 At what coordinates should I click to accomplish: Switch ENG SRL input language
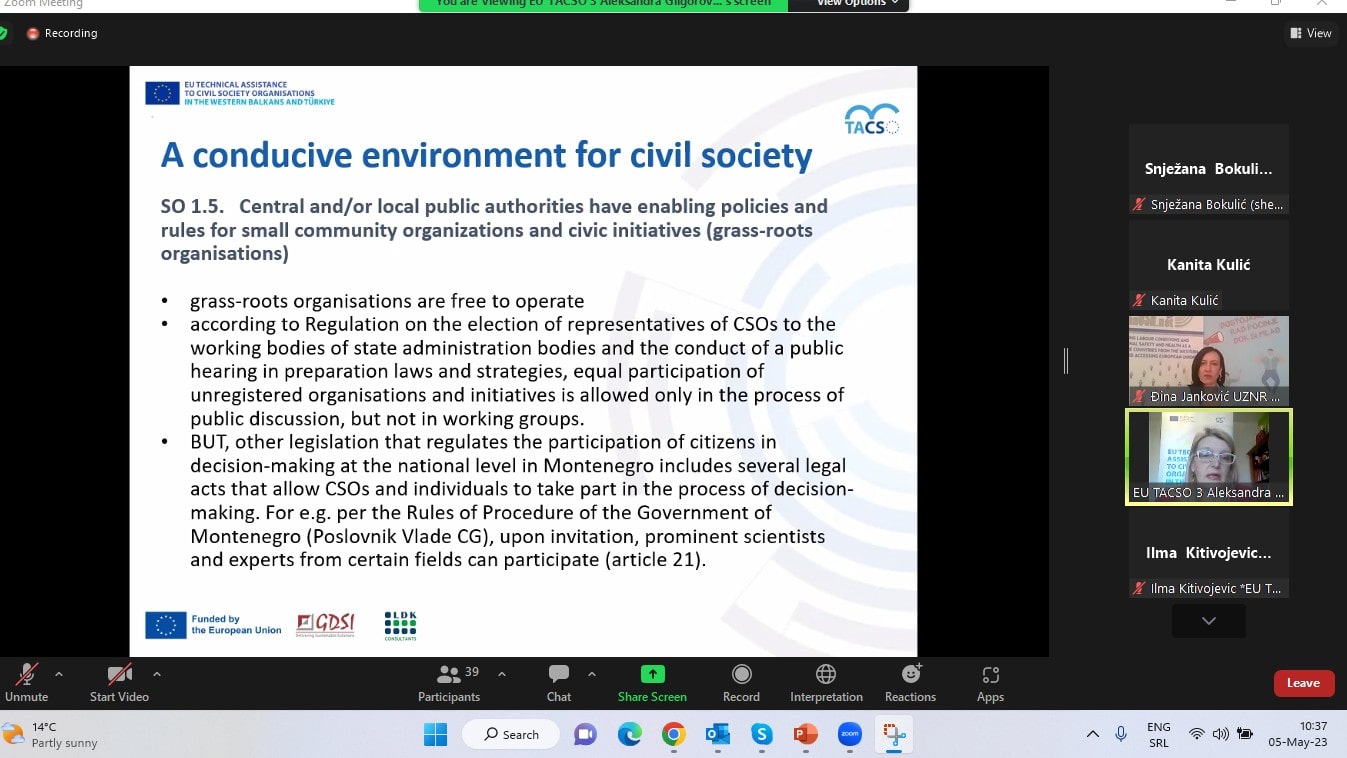pos(1158,735)
